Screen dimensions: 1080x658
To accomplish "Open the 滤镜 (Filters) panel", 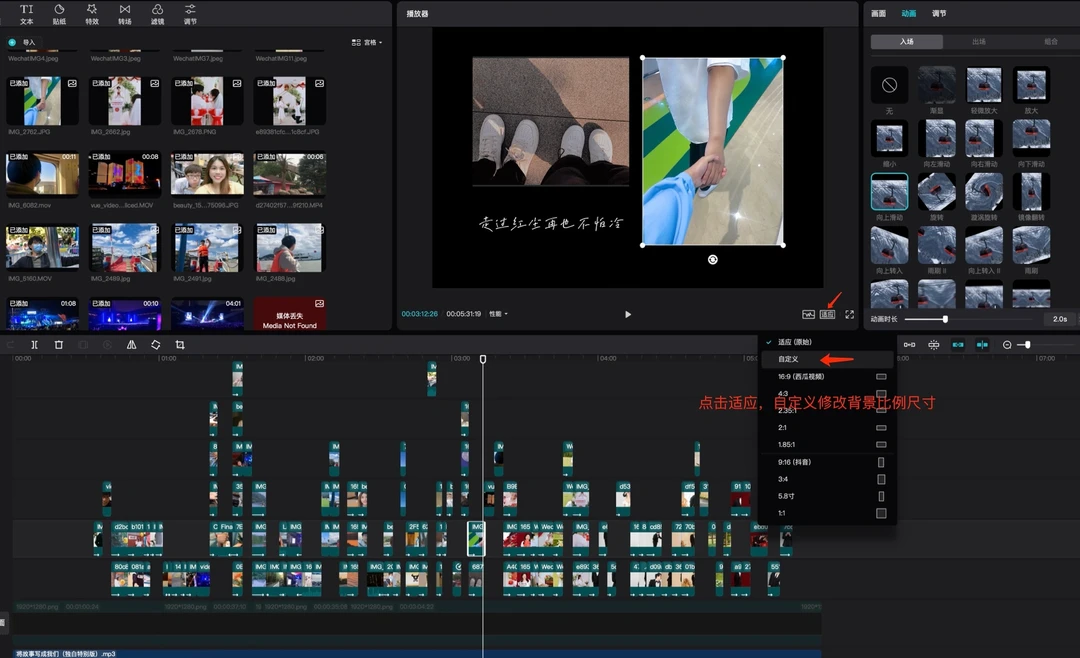I will click(157, 14).
